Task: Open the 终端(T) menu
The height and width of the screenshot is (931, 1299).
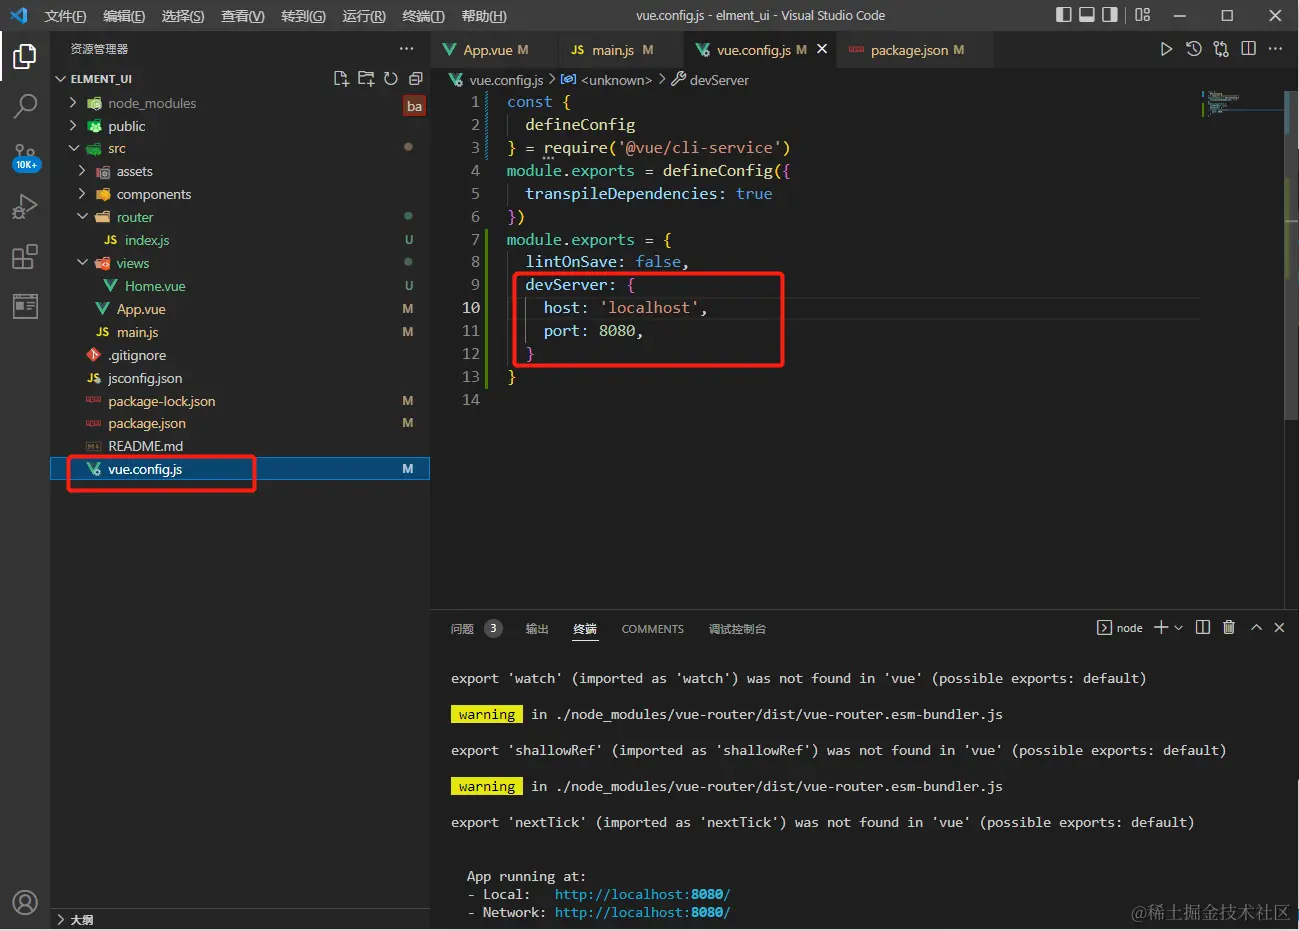Action: click(x=423, y=16)
